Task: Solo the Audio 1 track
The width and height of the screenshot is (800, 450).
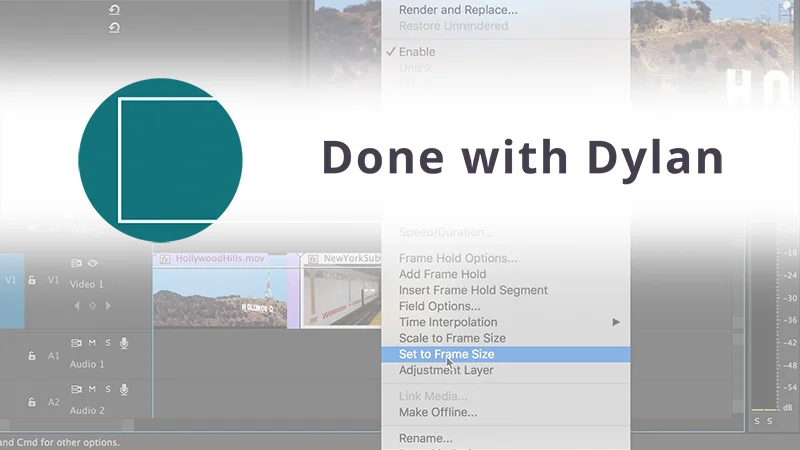Action: (x=108, y=343)
